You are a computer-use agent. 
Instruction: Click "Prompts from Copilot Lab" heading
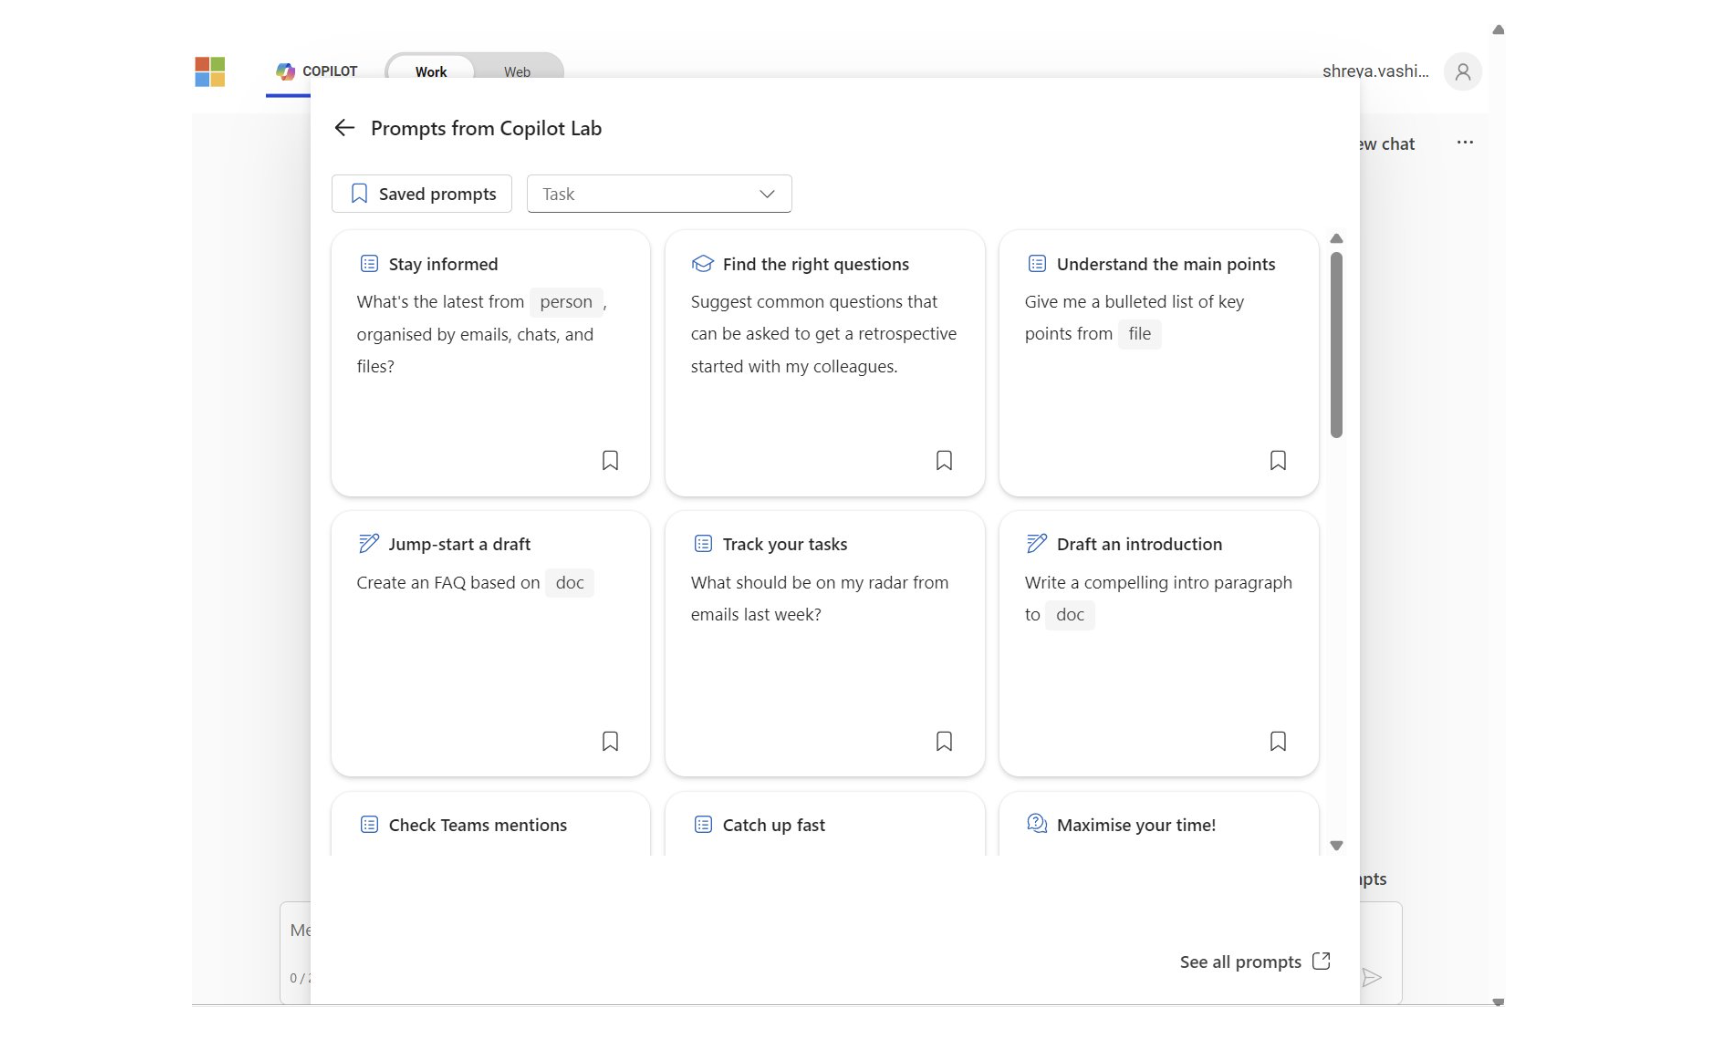[486, 128]
